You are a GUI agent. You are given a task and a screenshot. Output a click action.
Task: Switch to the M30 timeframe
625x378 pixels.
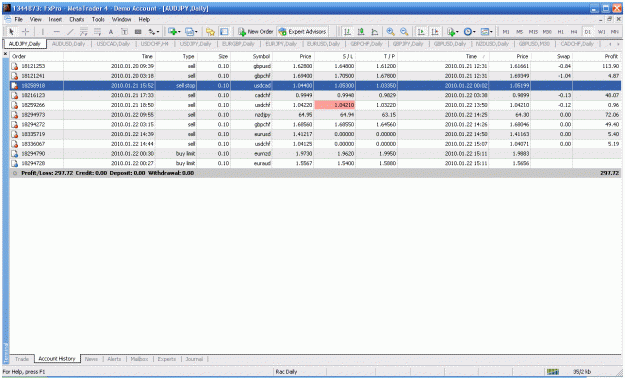point(547,32)
